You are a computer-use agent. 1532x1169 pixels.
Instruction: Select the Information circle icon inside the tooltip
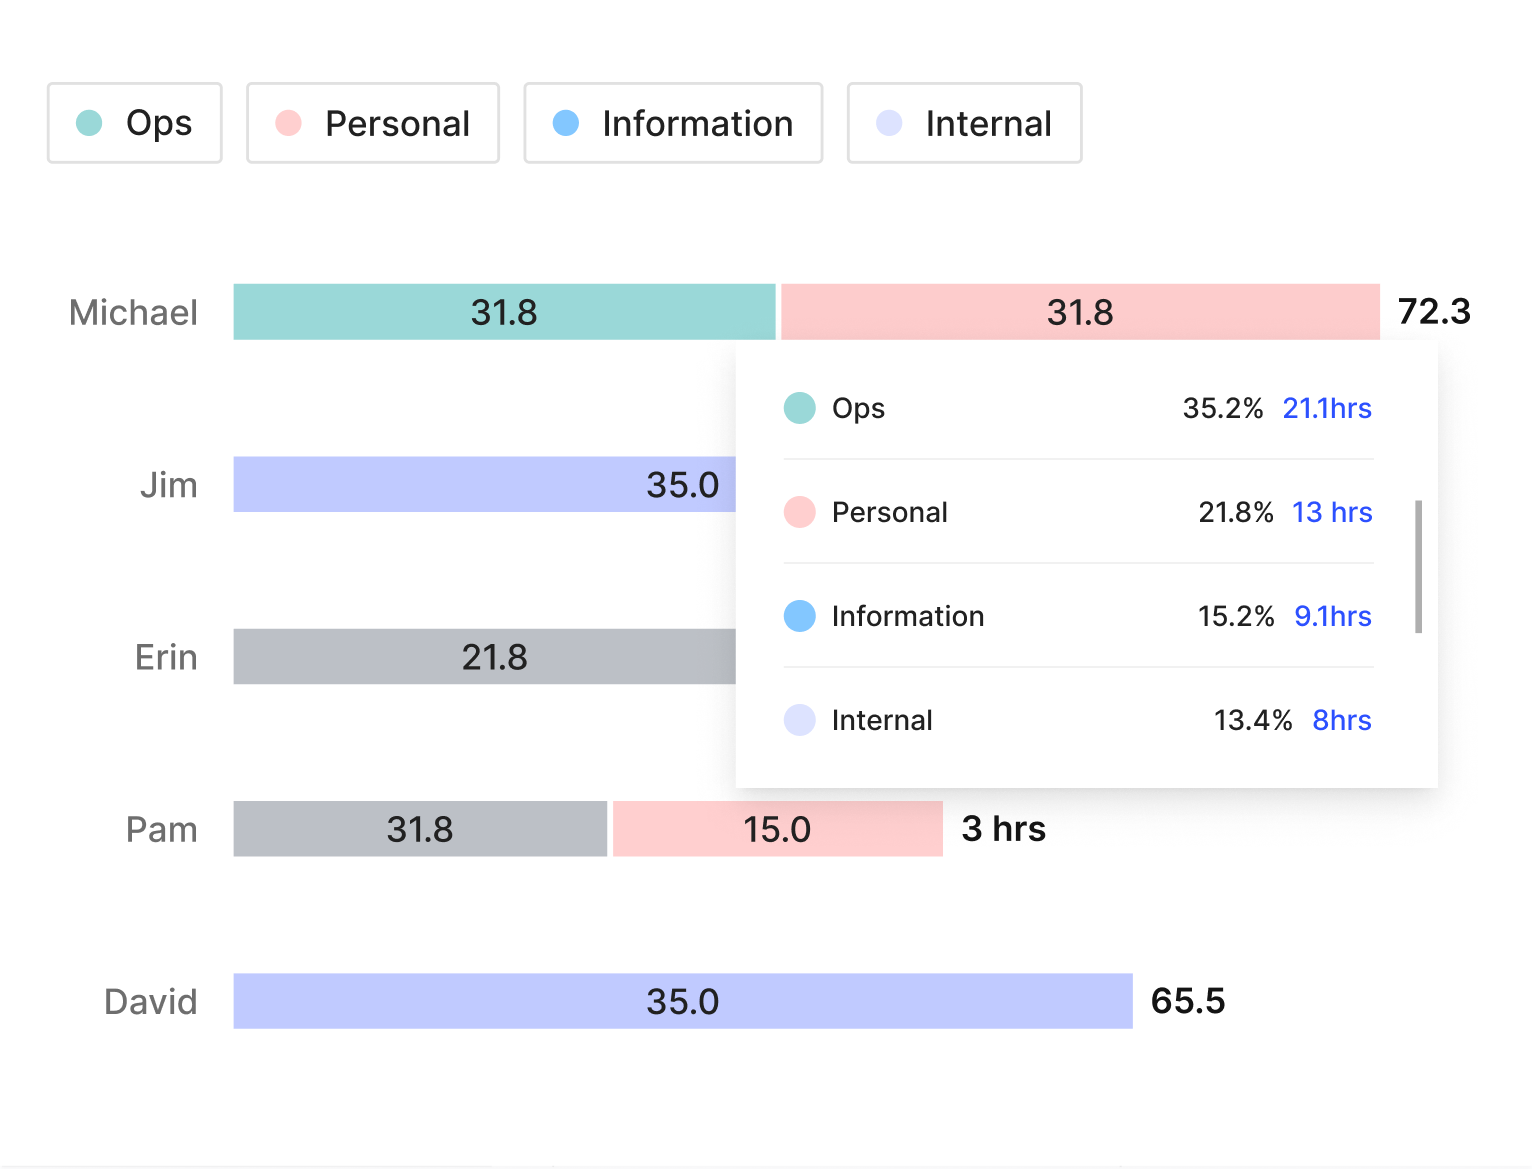point(799,616)
